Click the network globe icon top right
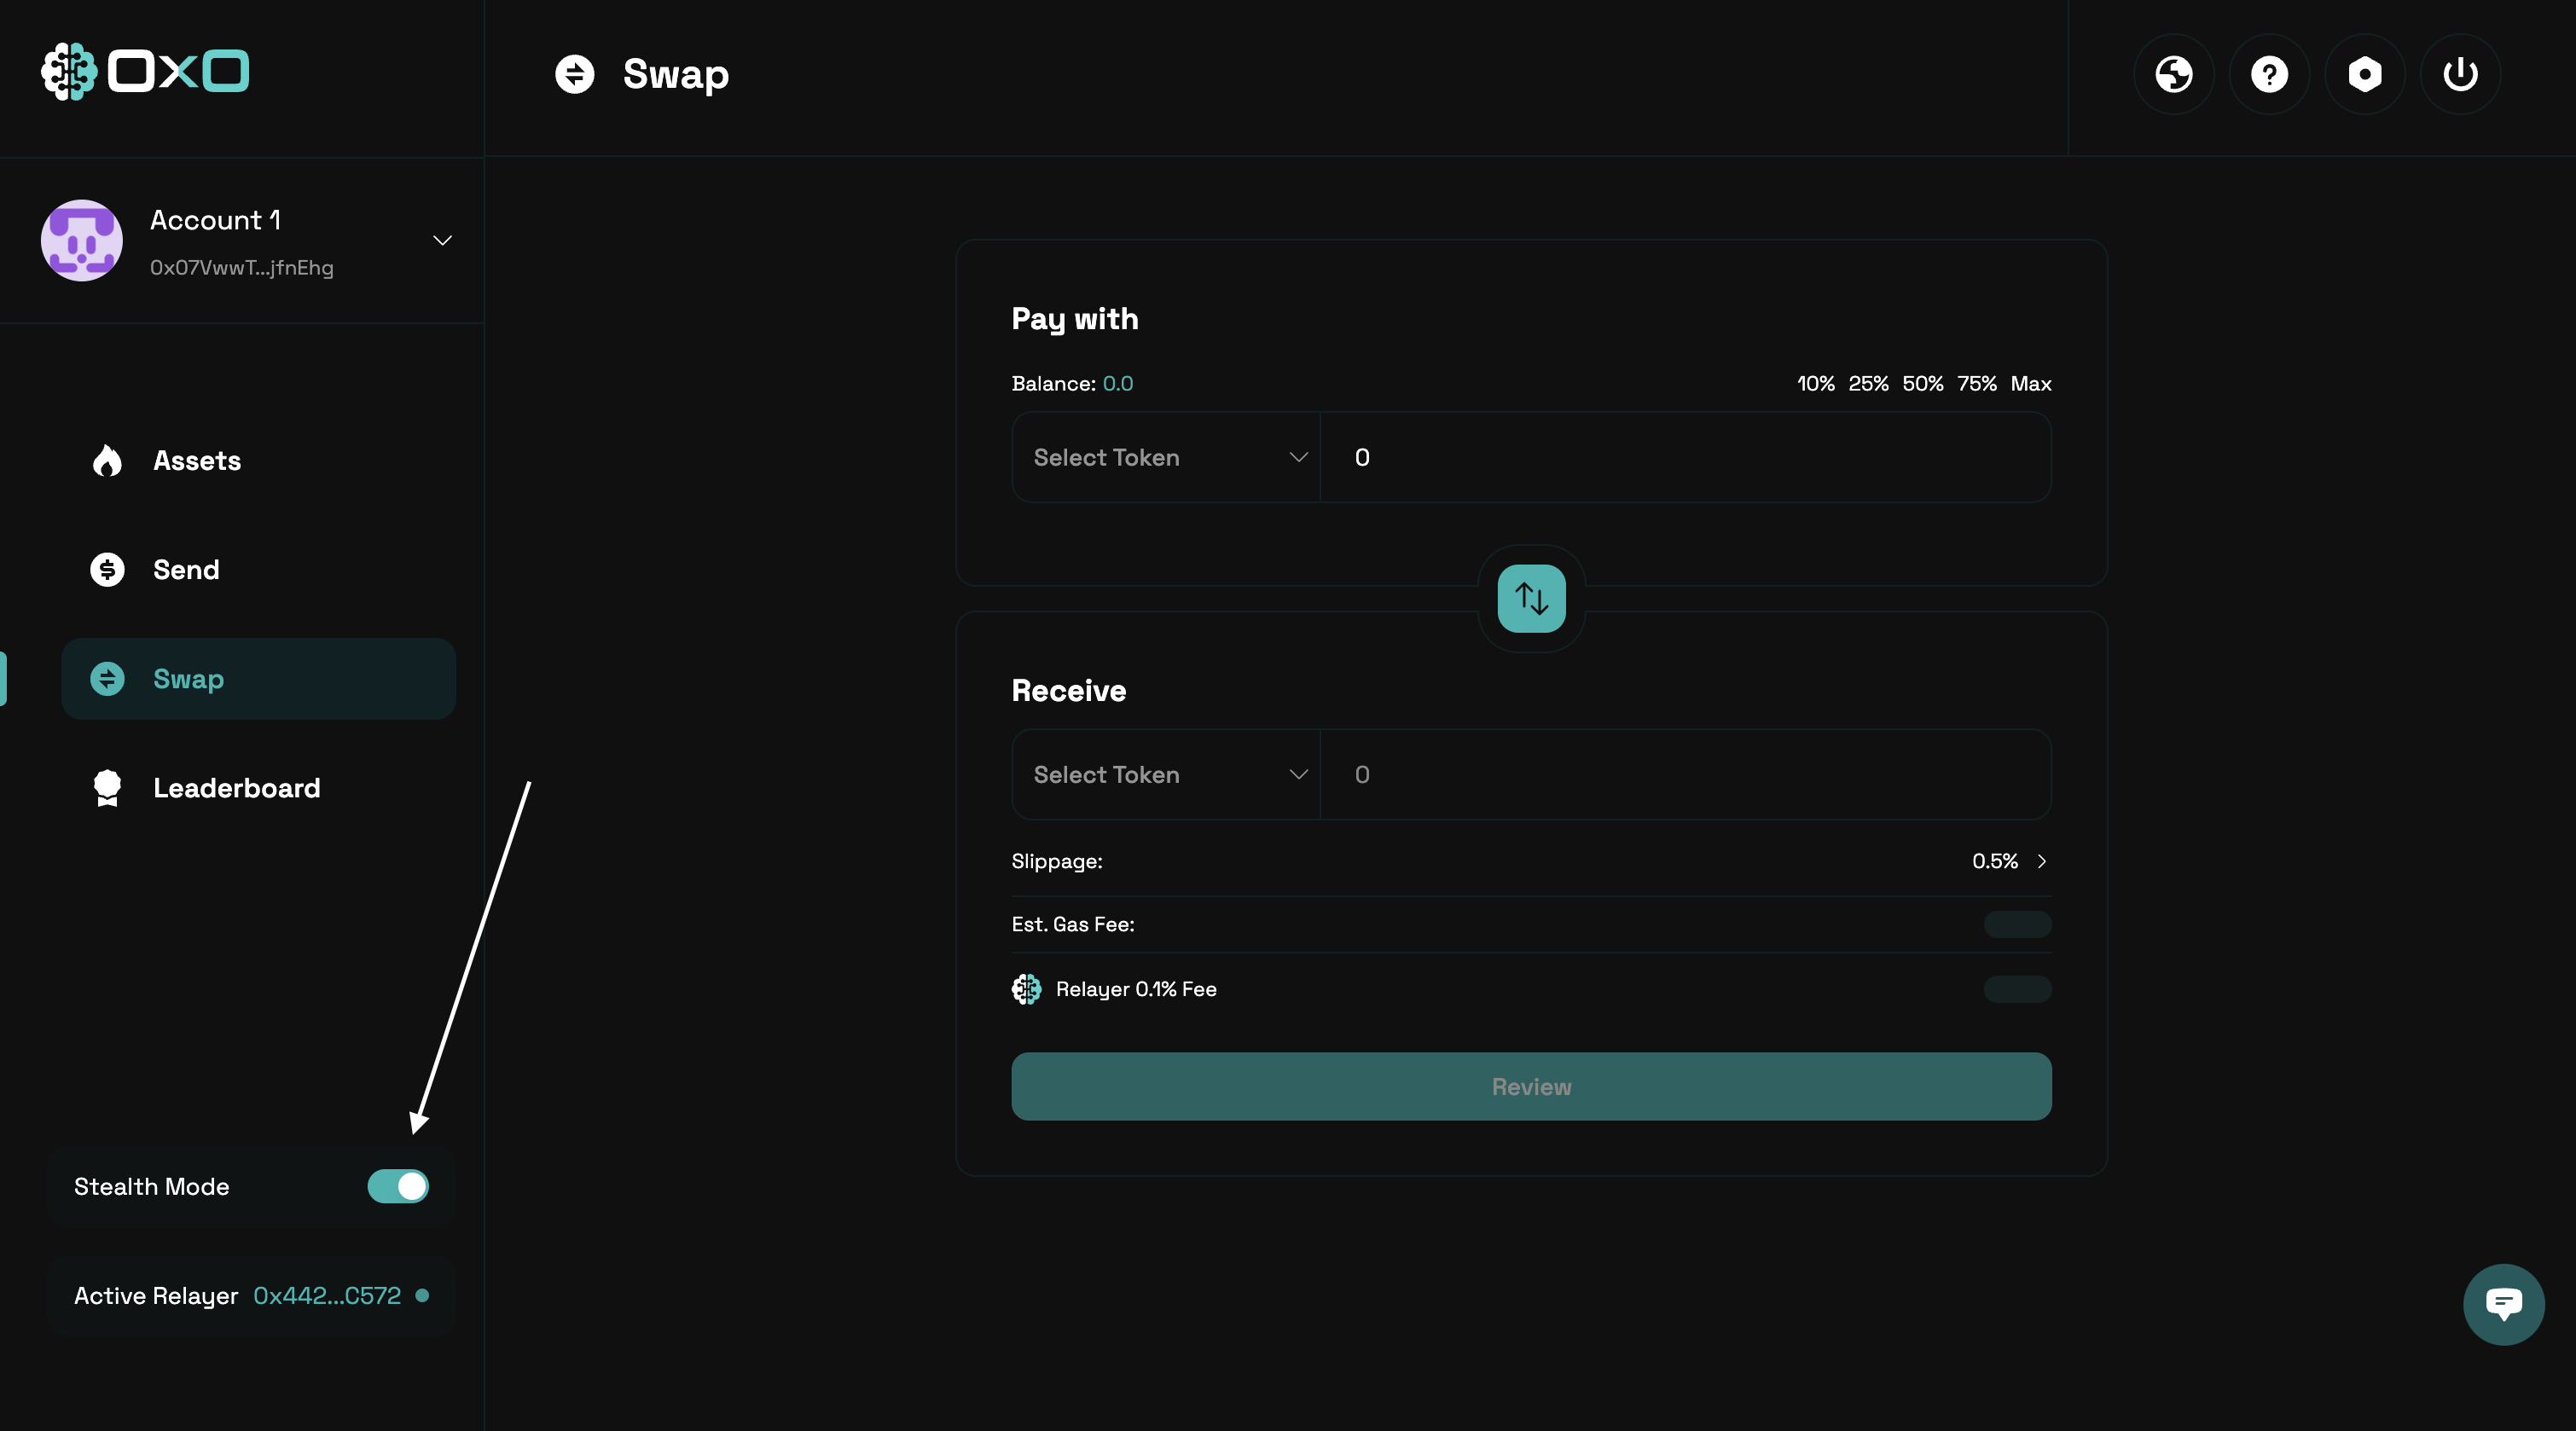Screen dimensions: 2576x1431 coord(2173,73)
